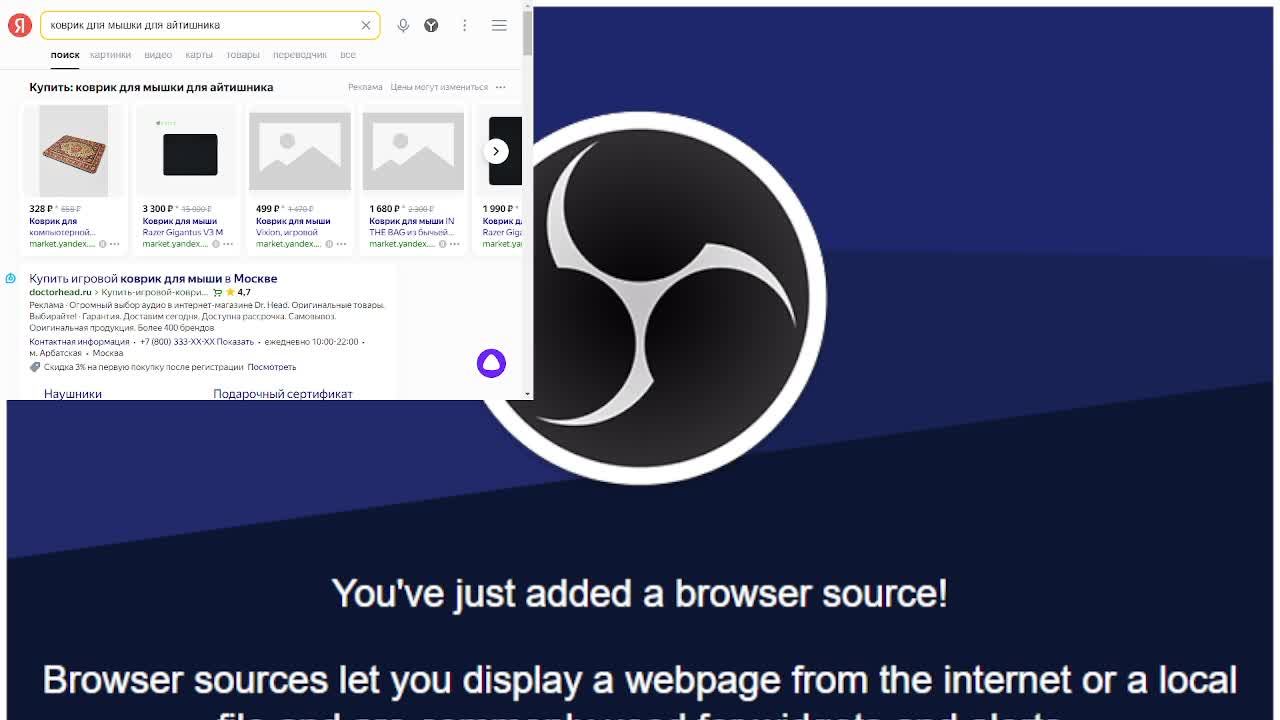
Task: Click the browser source page scrollbar thumb
Action: [527, 32]
